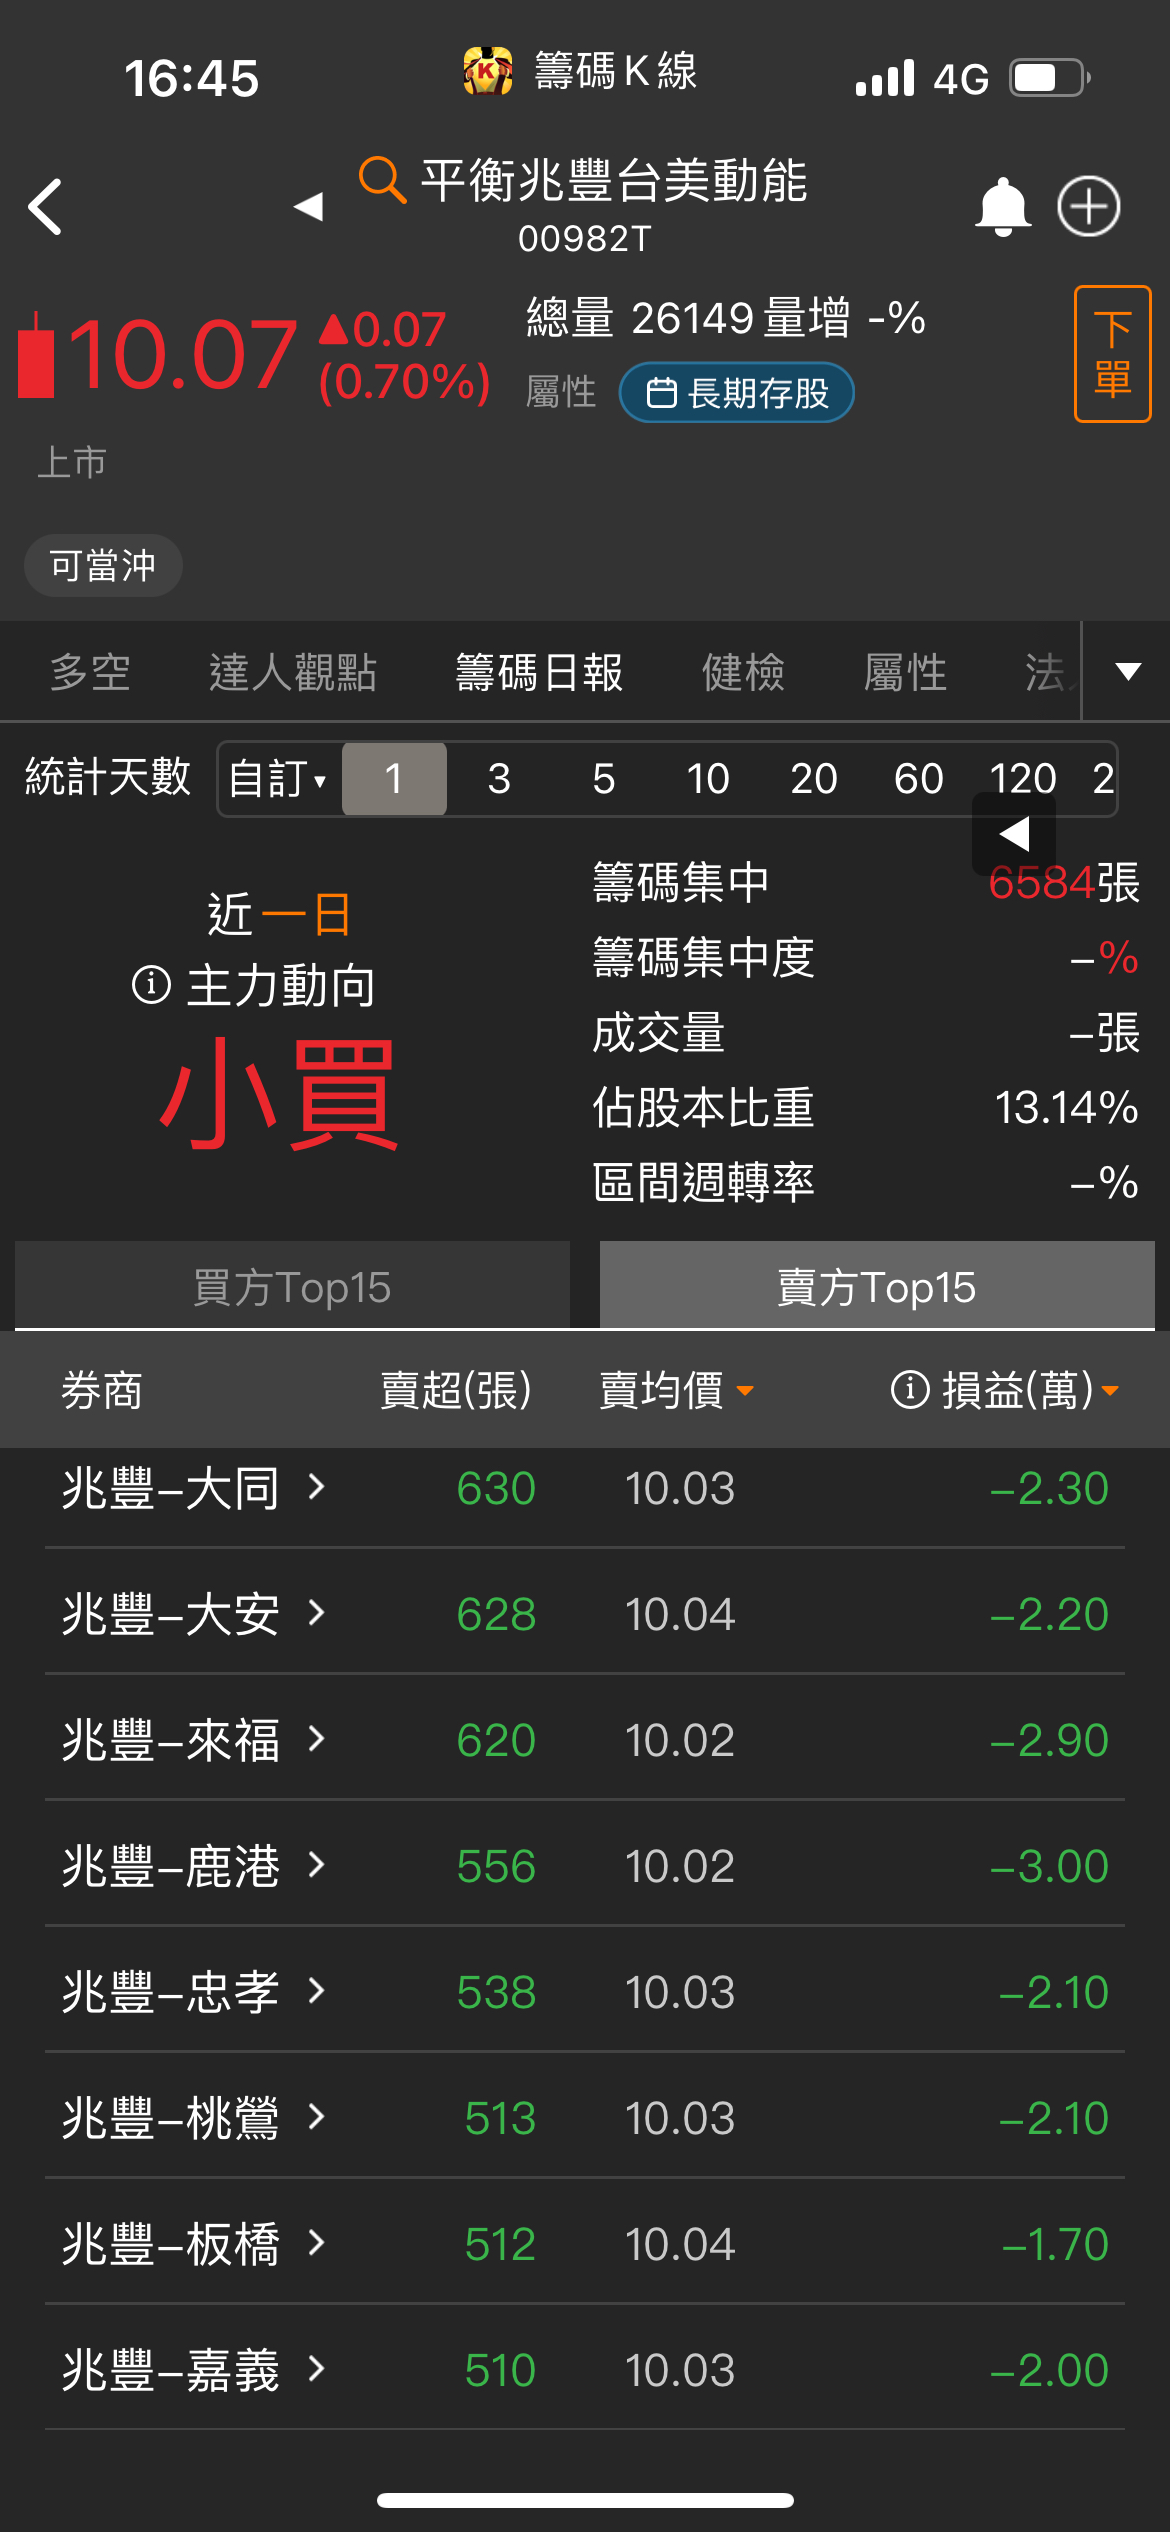The width and height of the screenshot is (1170, 2532).
Task: Go to previous stock with left triangle
Action: [x=308, y=207]
